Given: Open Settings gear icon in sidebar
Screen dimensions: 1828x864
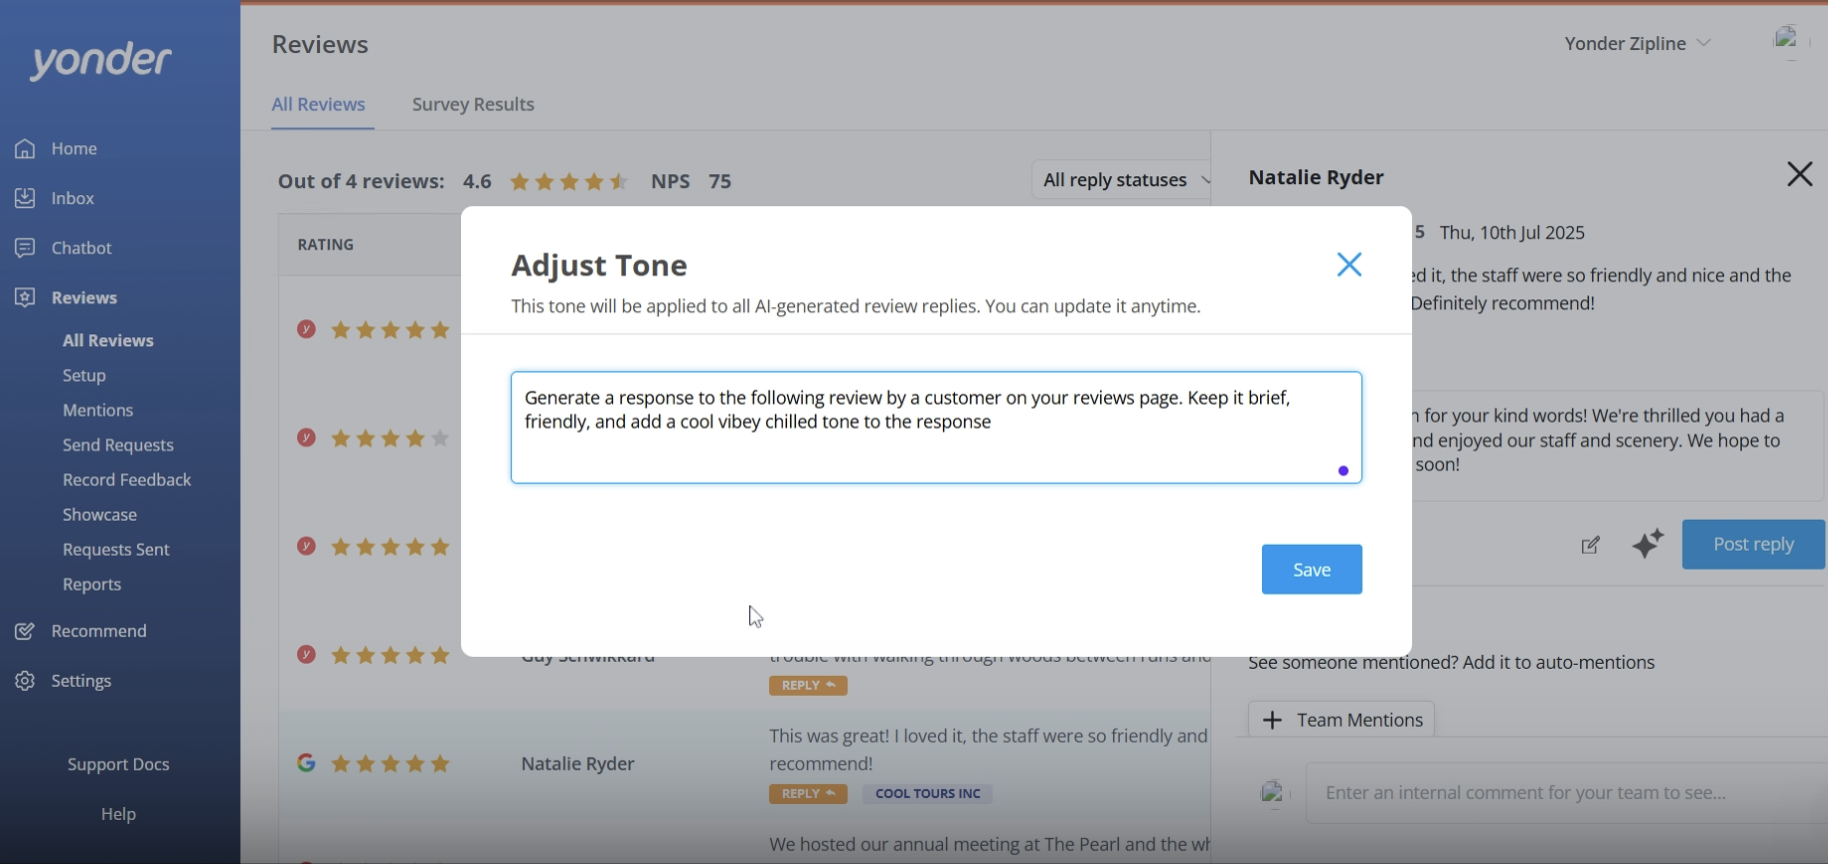Looking at the screenshot, I should pyautogui.click(x=25, y=681).
